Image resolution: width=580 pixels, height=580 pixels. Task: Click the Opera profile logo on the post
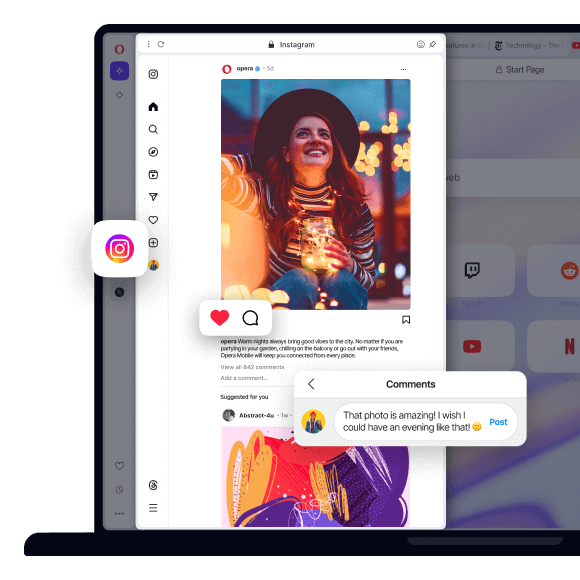[227, 69]
